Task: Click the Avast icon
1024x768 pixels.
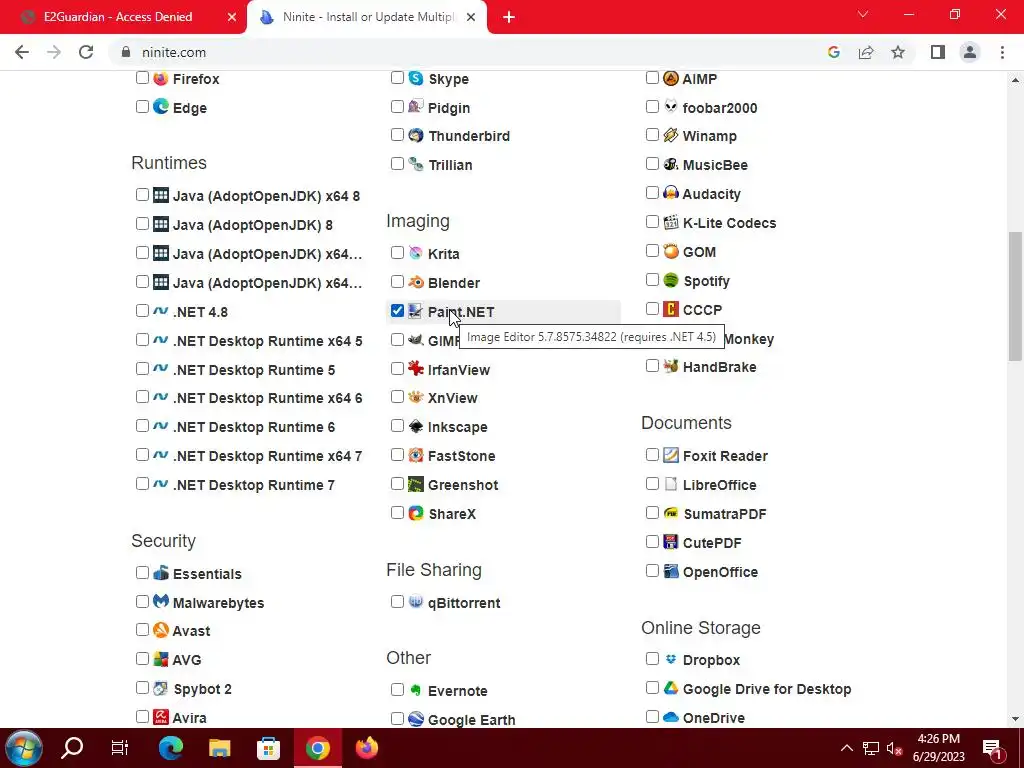Action: coord(161,630)
